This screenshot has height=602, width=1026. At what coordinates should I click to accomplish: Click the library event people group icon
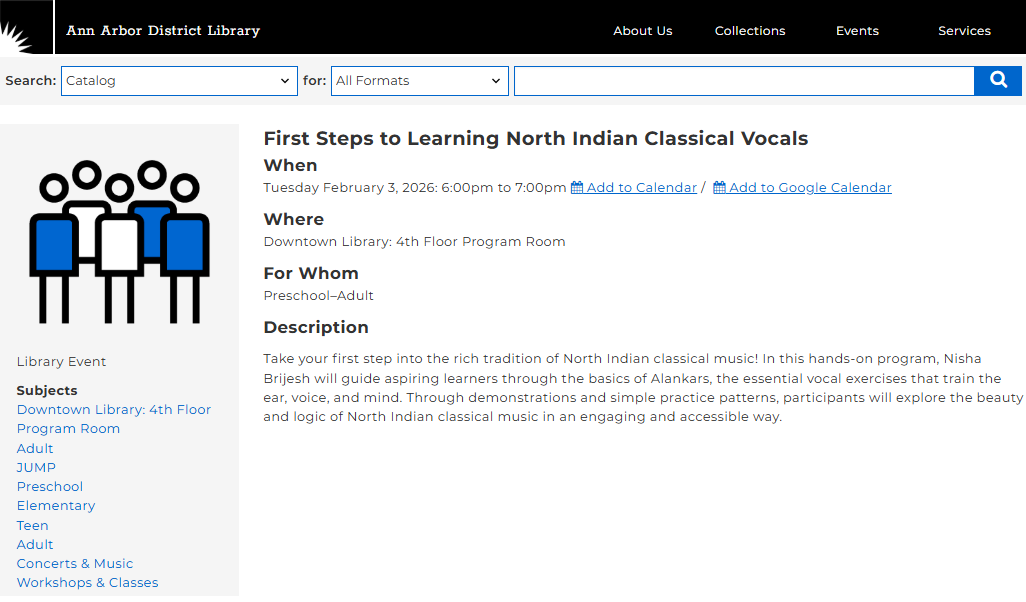[120, 241]
